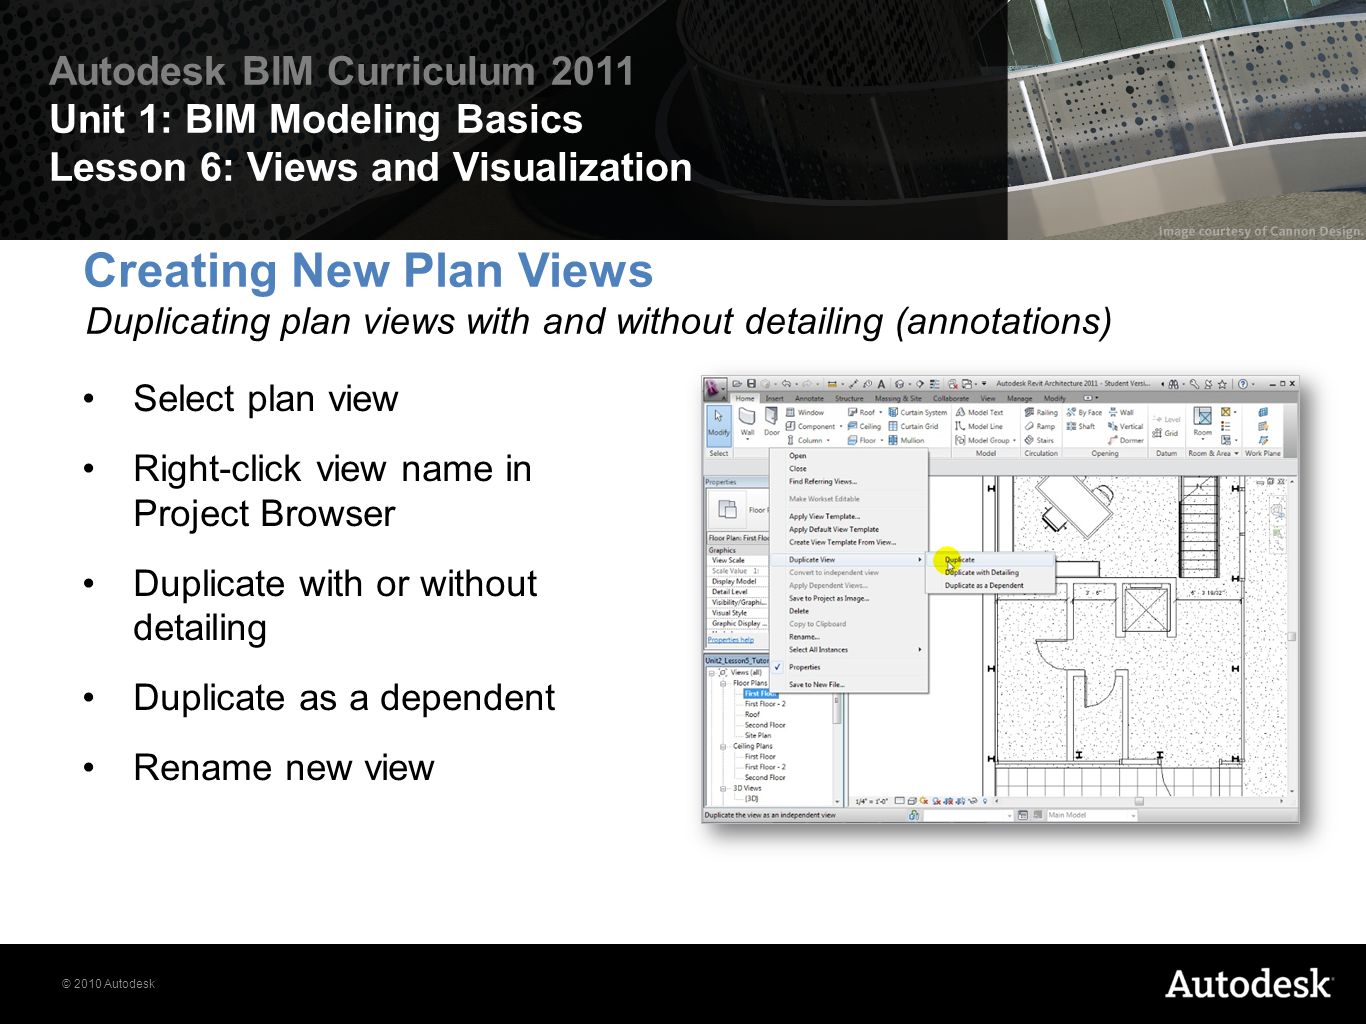Select Second Floor under Ceiling Plans
Image resolution: width=1366 pixels, height=1024 pixels.
click(x=765, y=777)
